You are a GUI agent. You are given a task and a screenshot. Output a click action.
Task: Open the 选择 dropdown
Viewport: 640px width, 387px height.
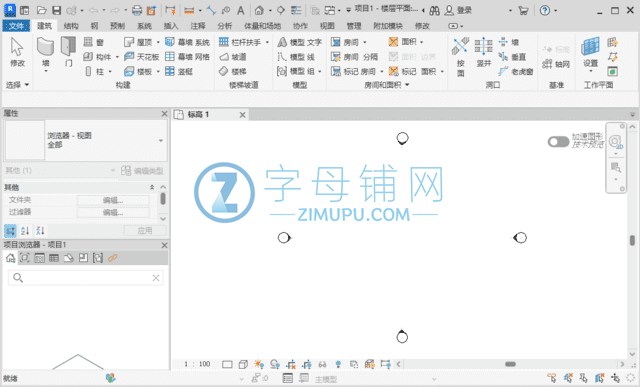click(x=17, y=85)
